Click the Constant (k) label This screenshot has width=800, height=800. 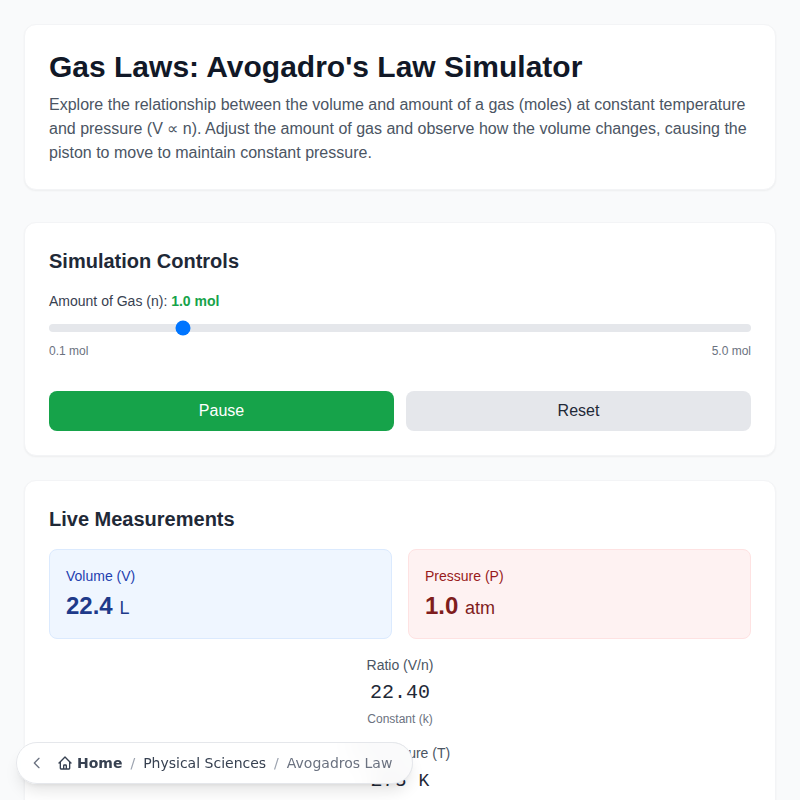point(399,718)
